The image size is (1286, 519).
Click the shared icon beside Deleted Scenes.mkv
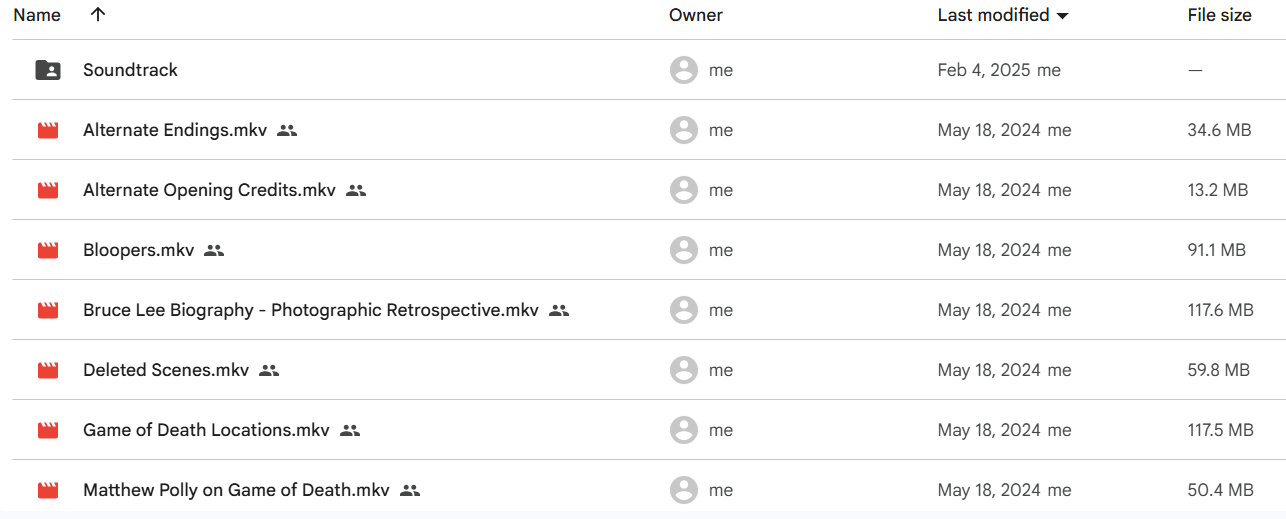[269, 370]
